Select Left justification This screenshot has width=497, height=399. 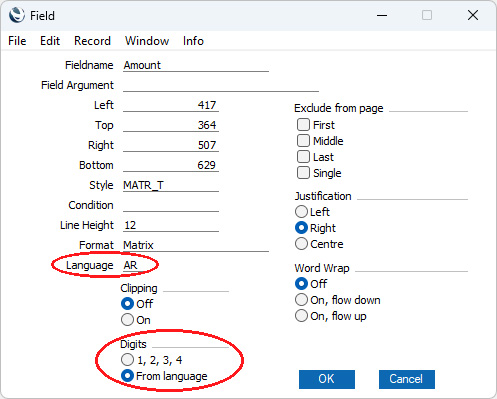(x=301, y=212)
